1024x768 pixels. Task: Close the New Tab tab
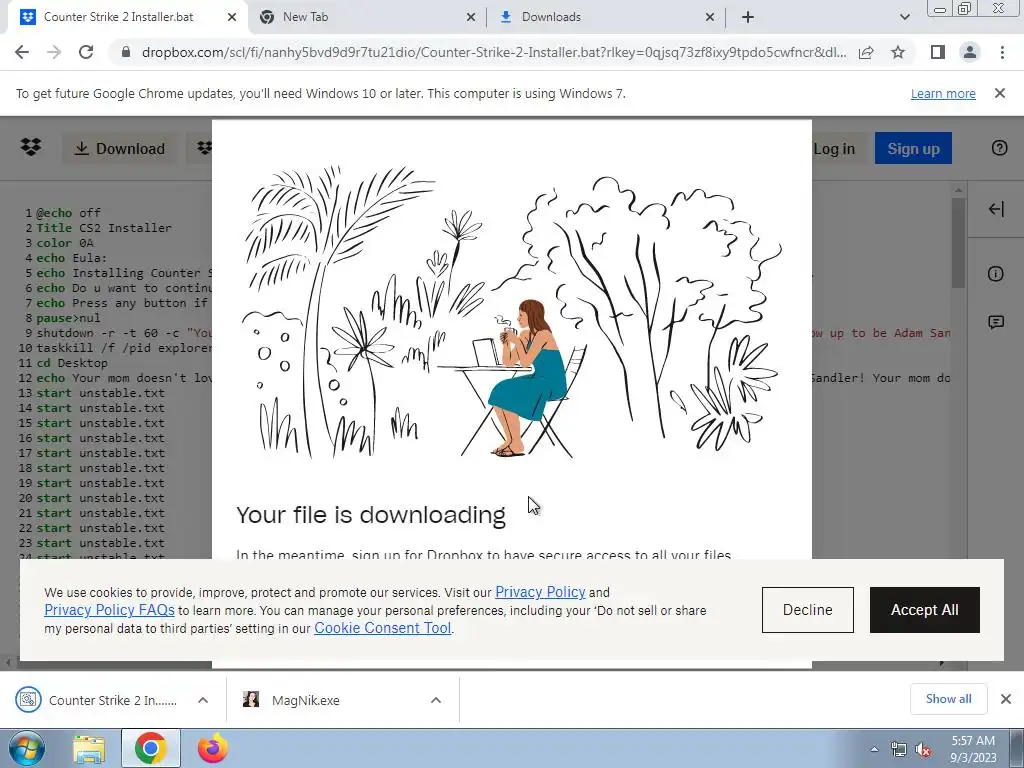(x=471, y=18)
